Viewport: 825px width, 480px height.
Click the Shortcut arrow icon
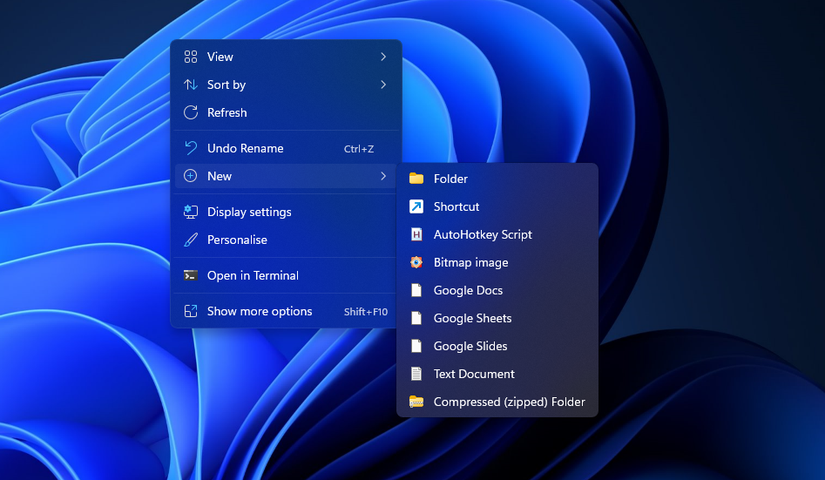[416, 206]
